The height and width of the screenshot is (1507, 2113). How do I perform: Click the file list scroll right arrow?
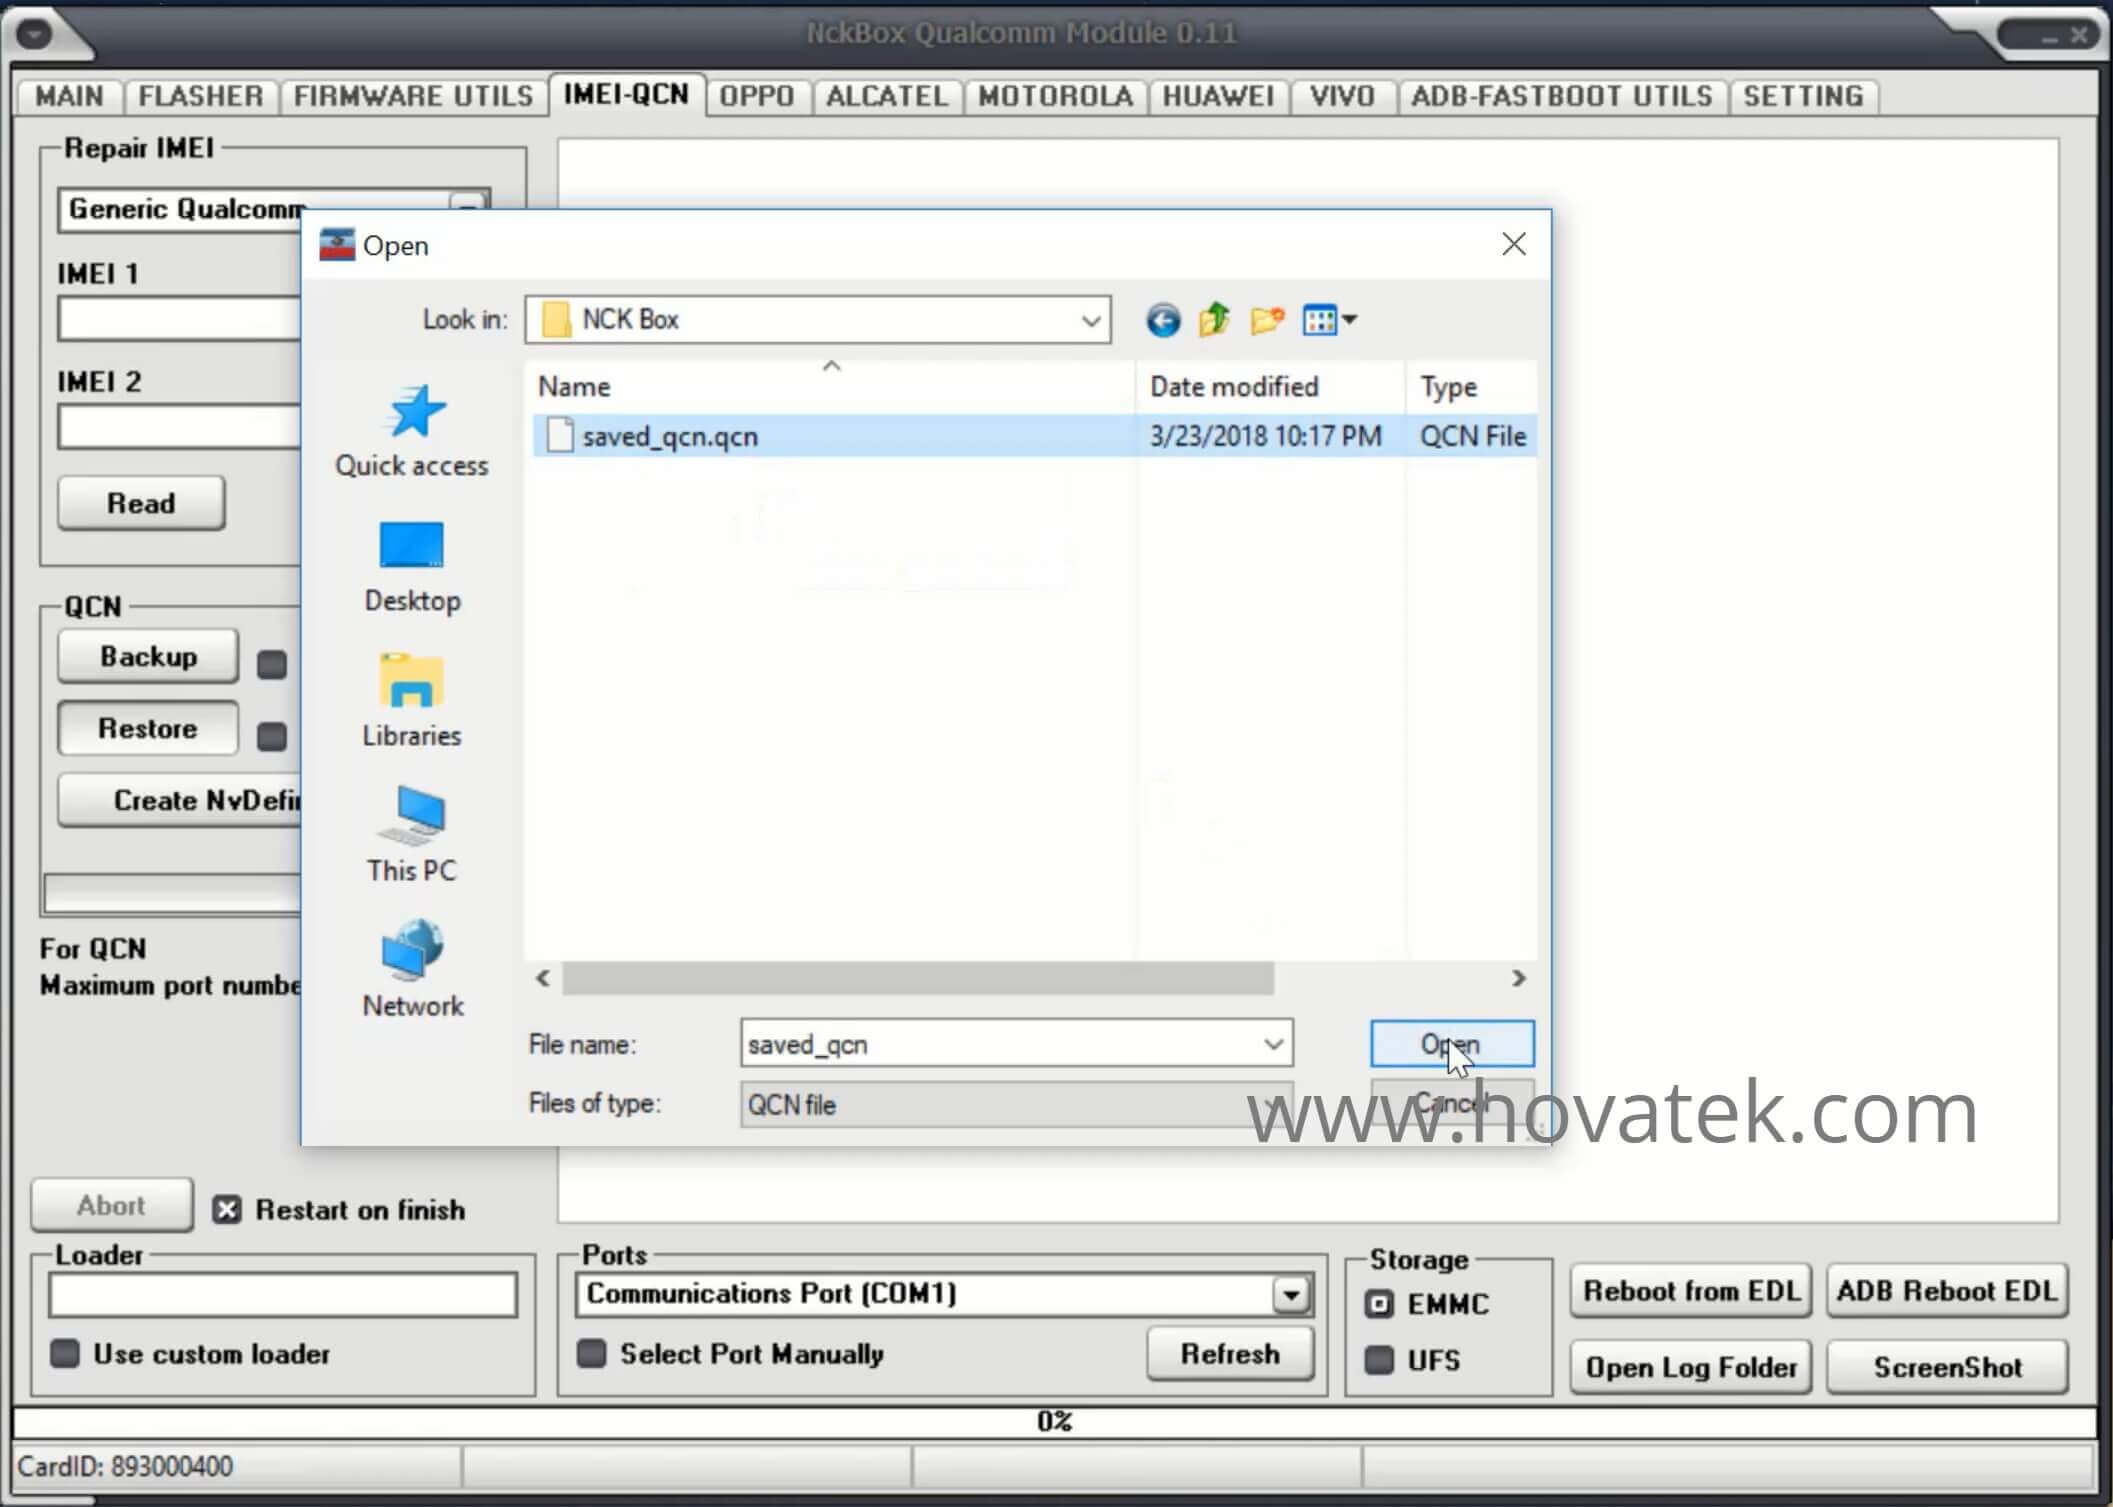[x=1519, y=979]
